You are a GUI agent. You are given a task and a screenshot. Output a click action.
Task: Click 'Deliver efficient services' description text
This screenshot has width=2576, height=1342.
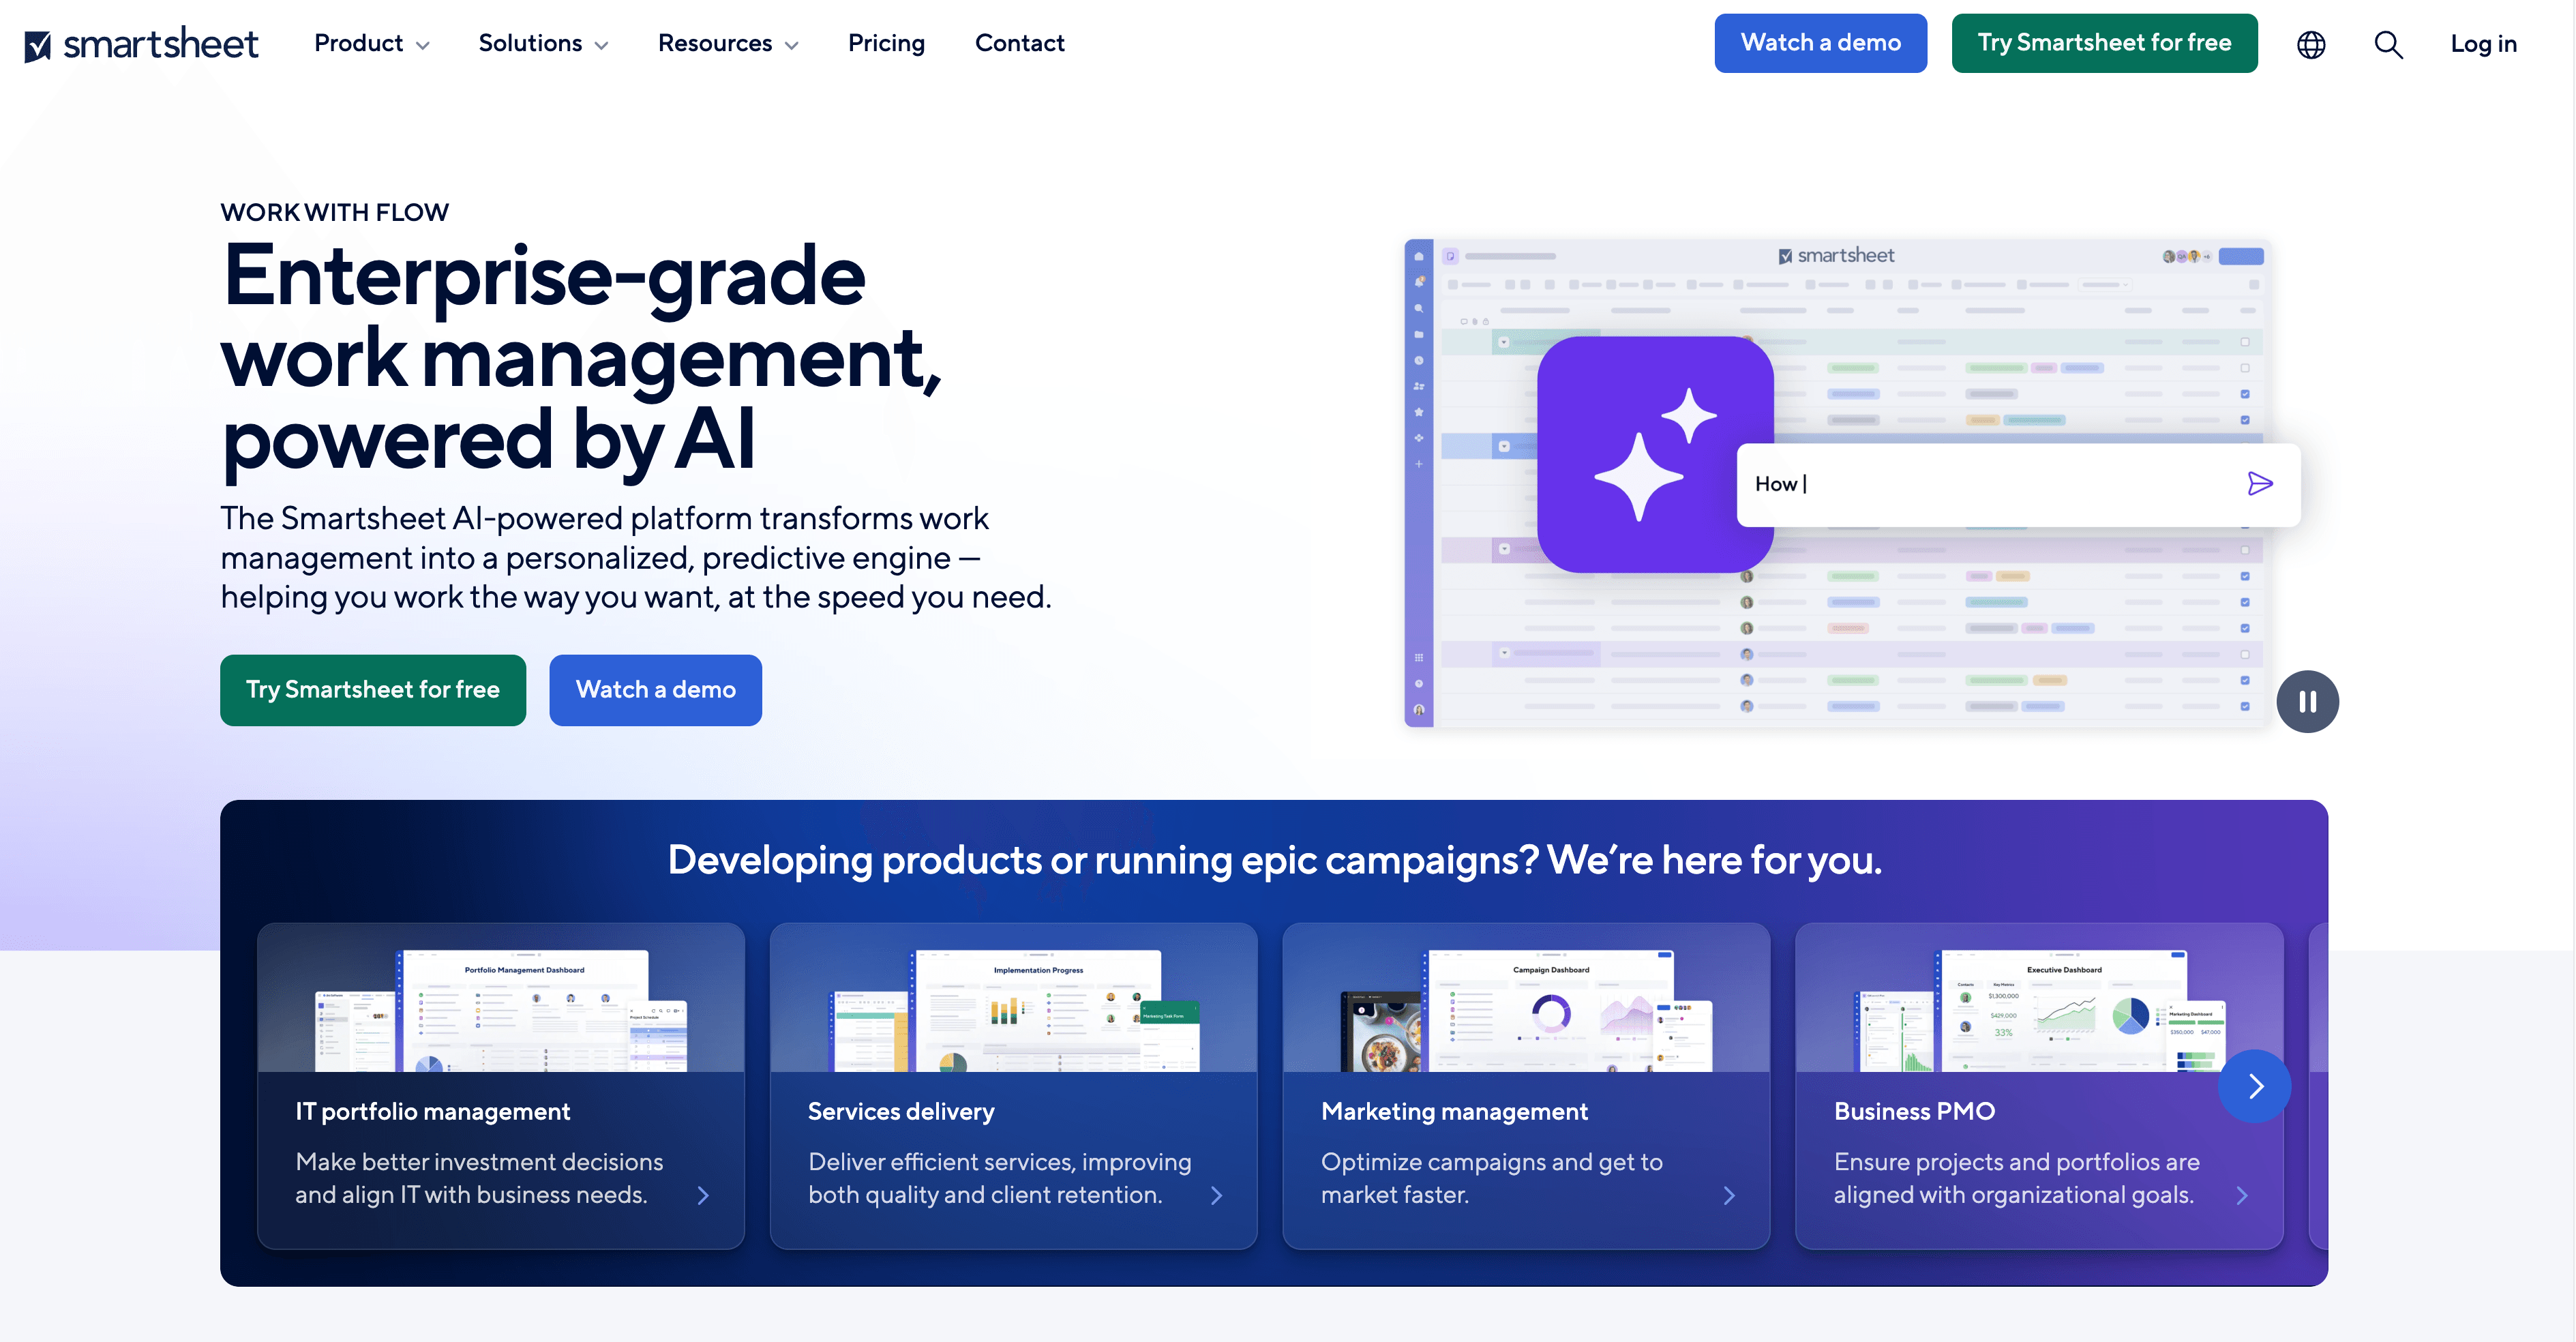coord(1000,1178)
